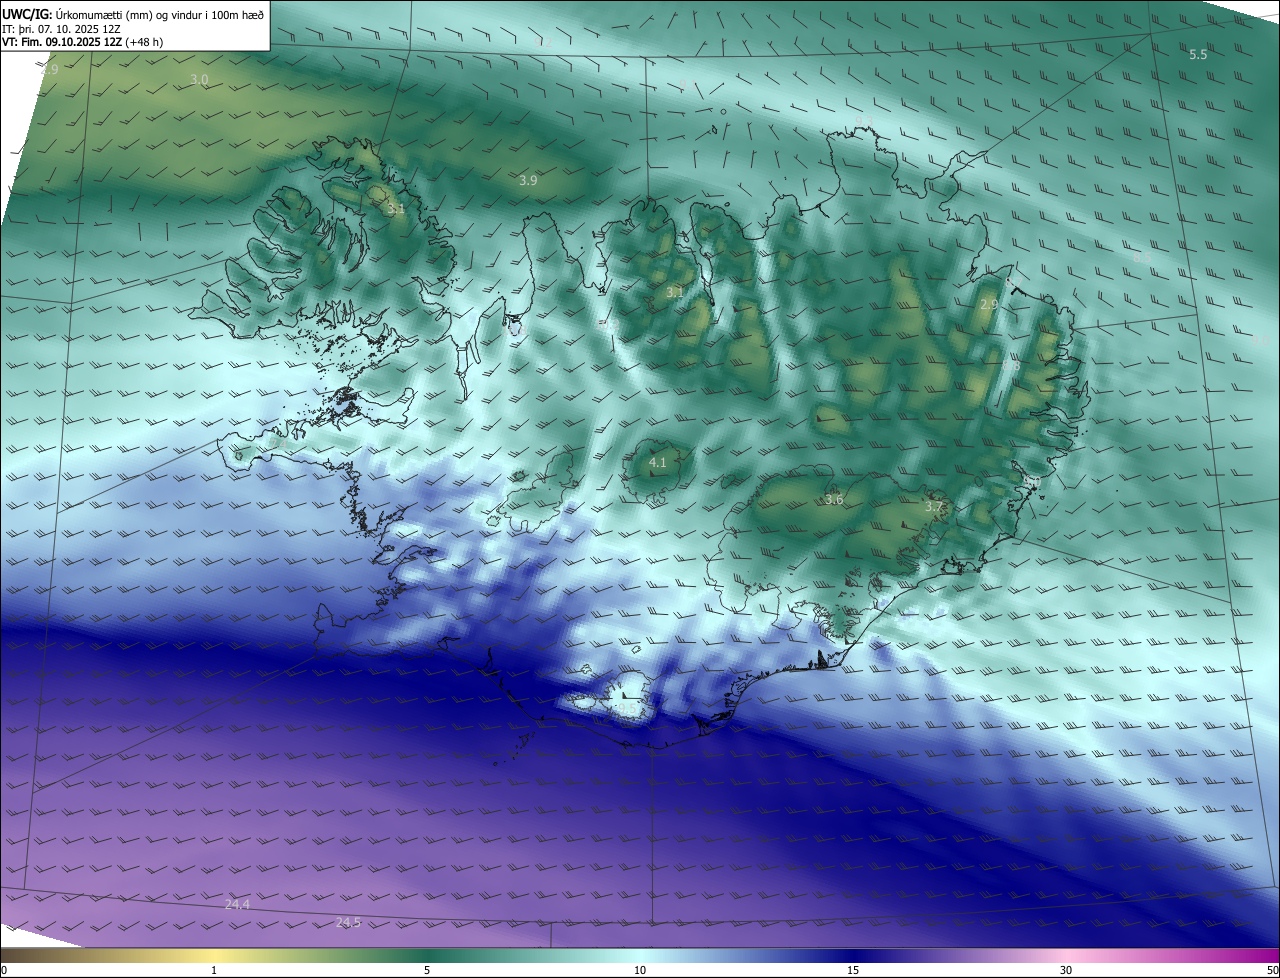This screenshot has width=1280, height=978.
Task: Click the 24.5 value label
Action: pos(348,922)
